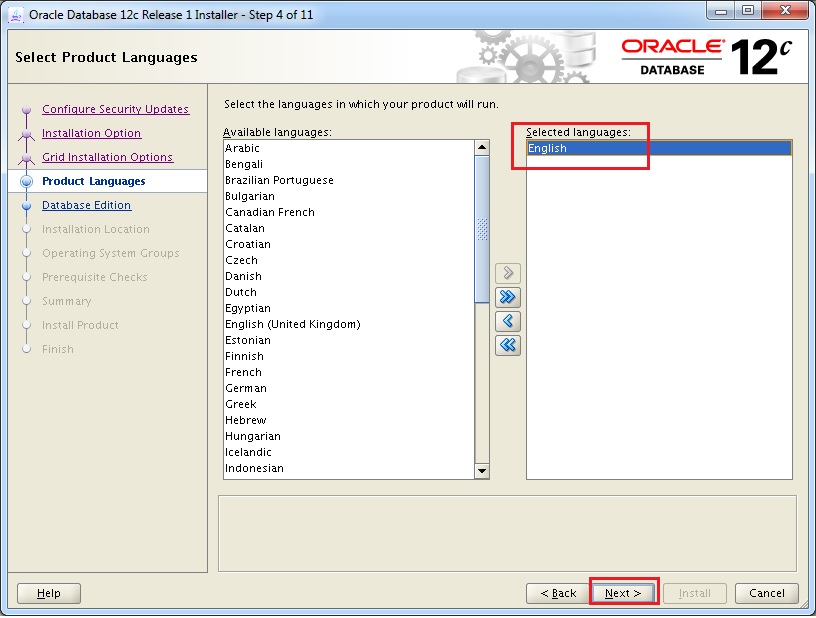
Task: Open the Help dialog
Action: pos(49,593)
